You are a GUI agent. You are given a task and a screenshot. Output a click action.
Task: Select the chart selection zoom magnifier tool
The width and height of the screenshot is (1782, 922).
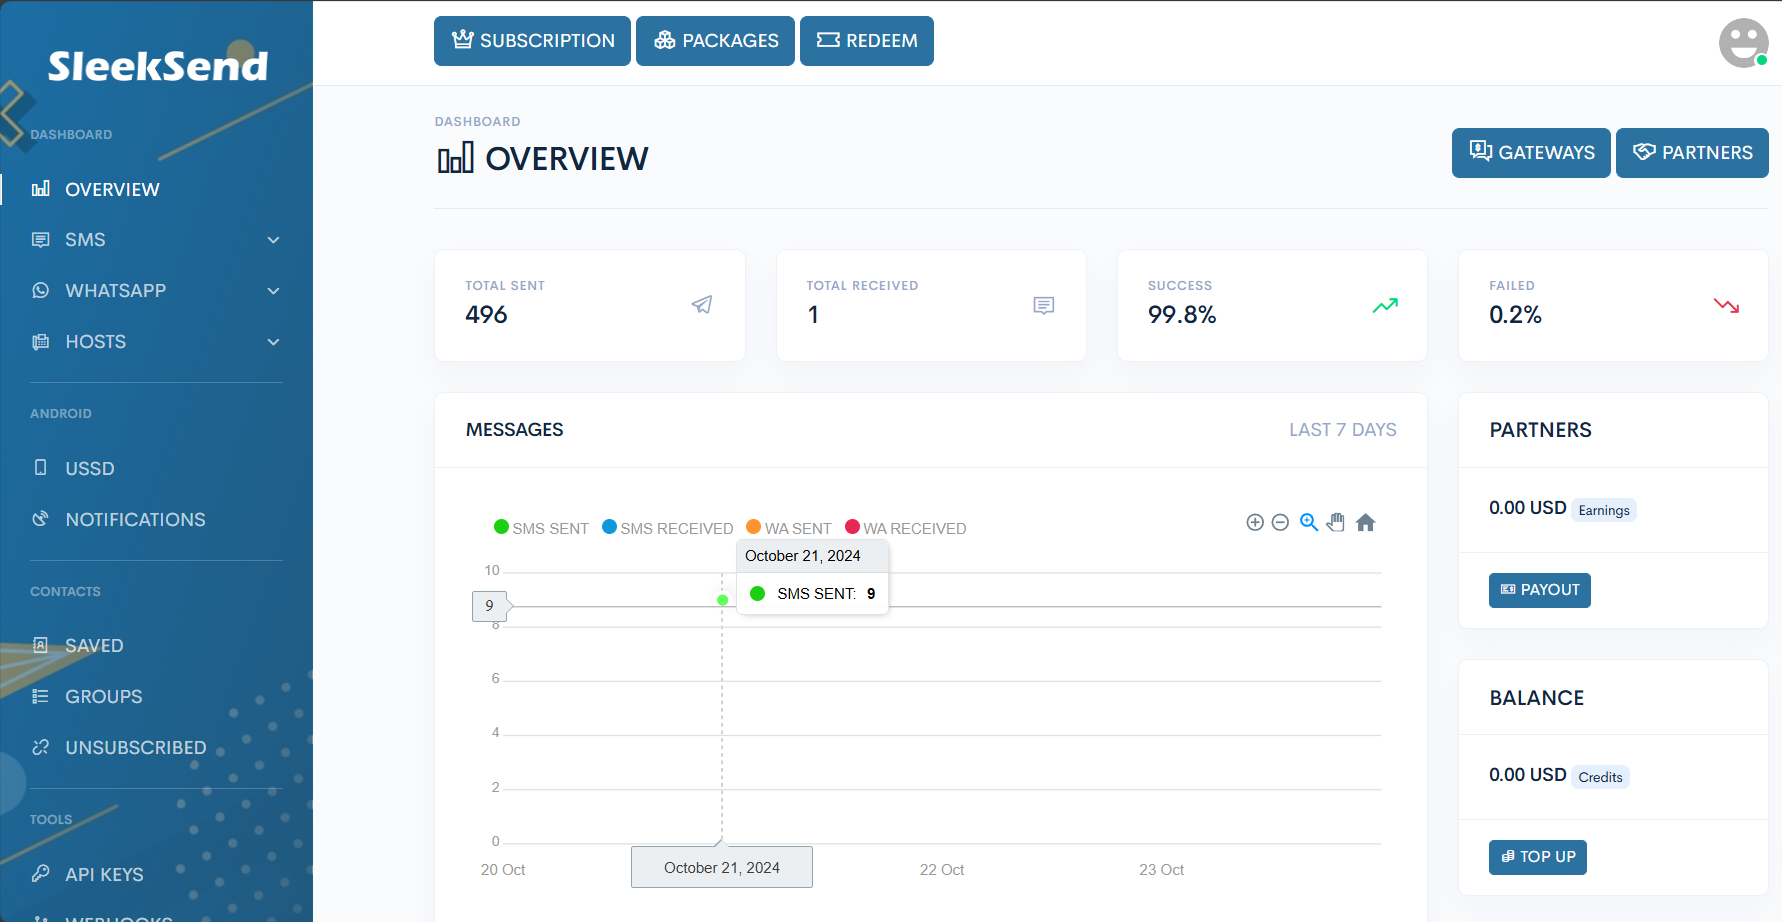point(1308,522)
